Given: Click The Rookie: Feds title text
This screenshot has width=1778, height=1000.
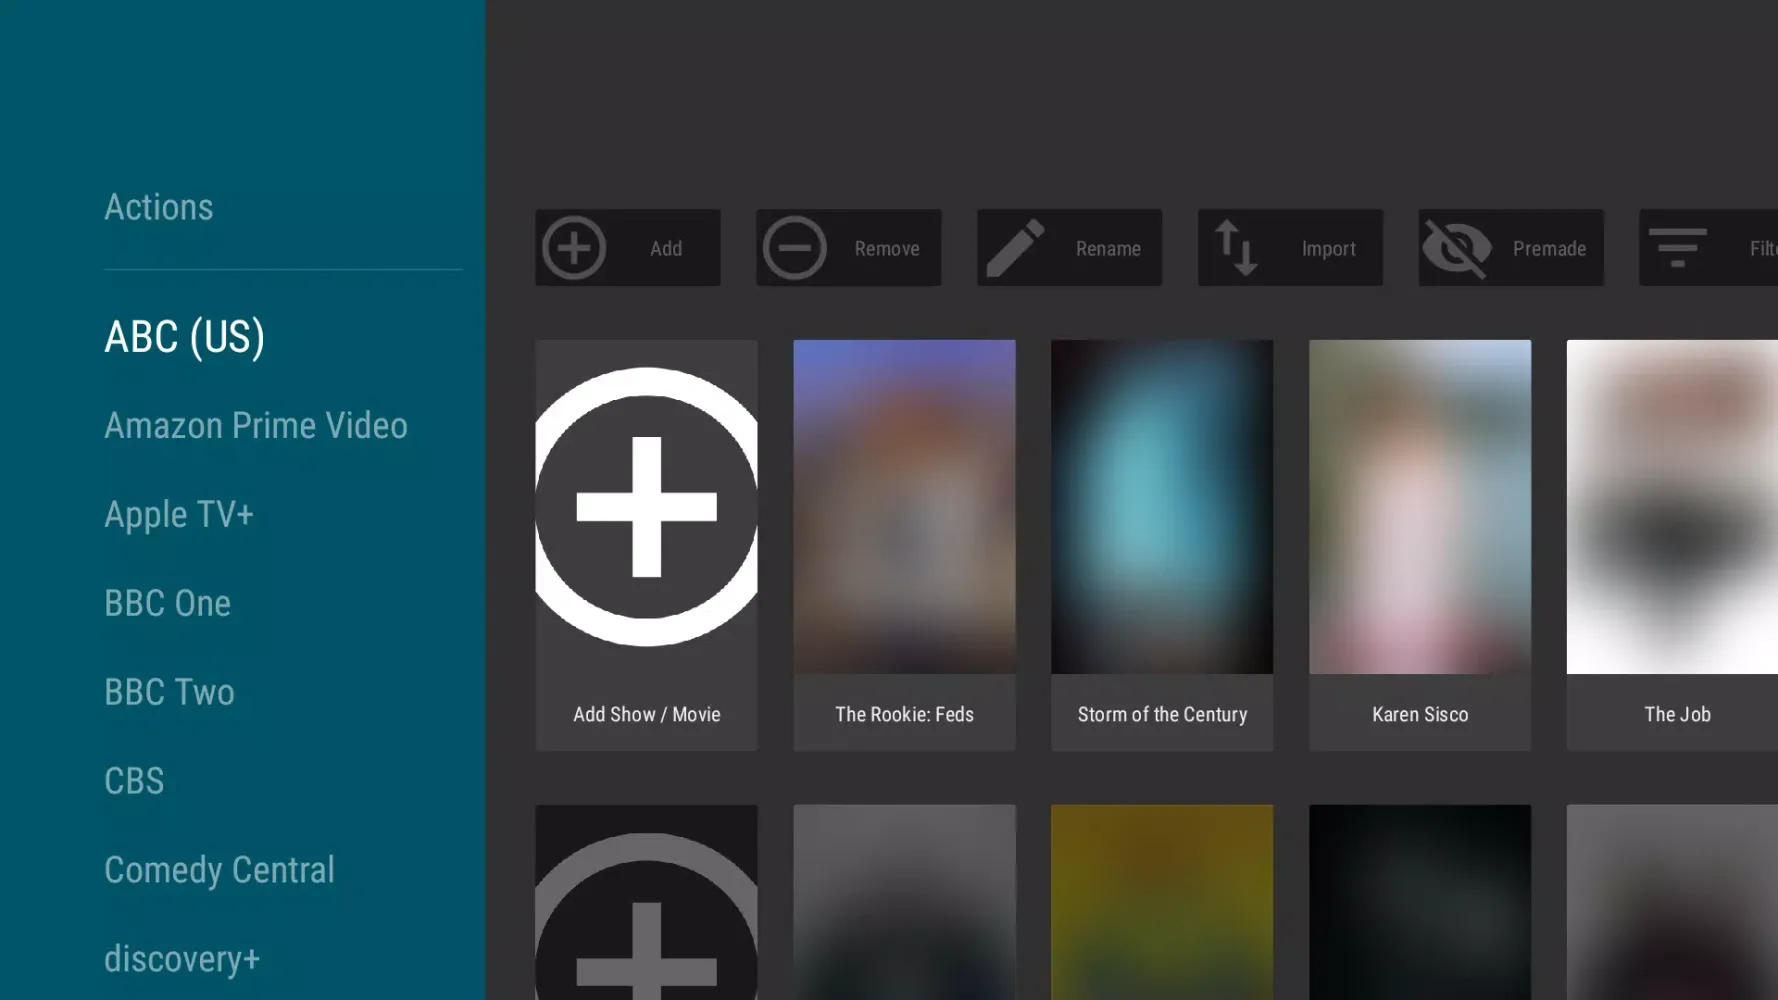Looking at the screenshot, I should point(905,715).
